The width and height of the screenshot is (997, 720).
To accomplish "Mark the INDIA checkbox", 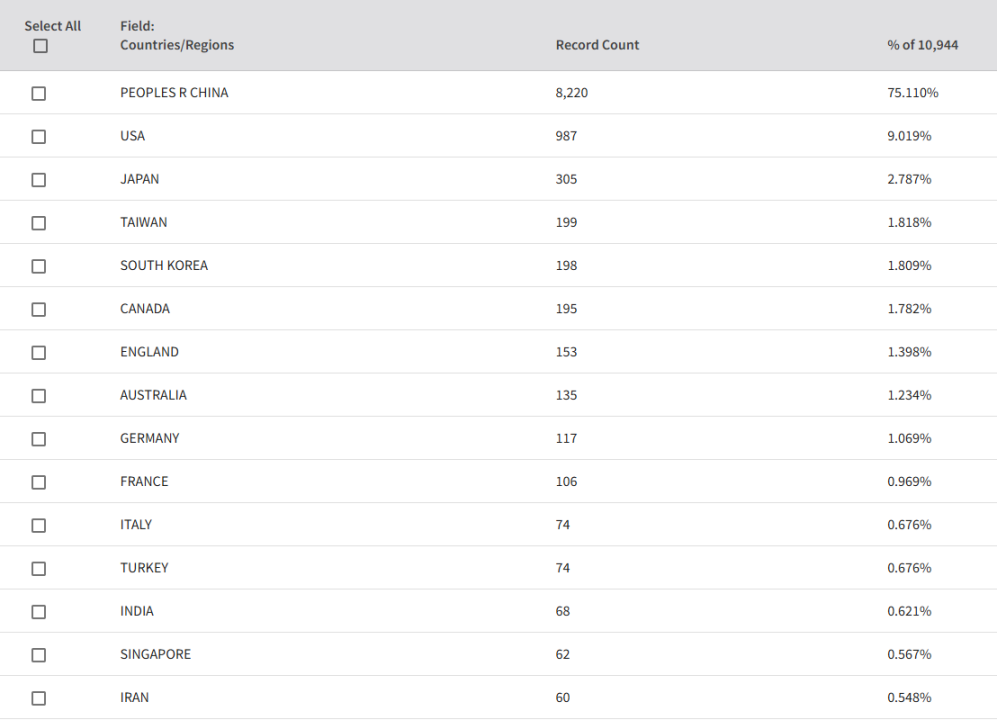I will point(39,612).
